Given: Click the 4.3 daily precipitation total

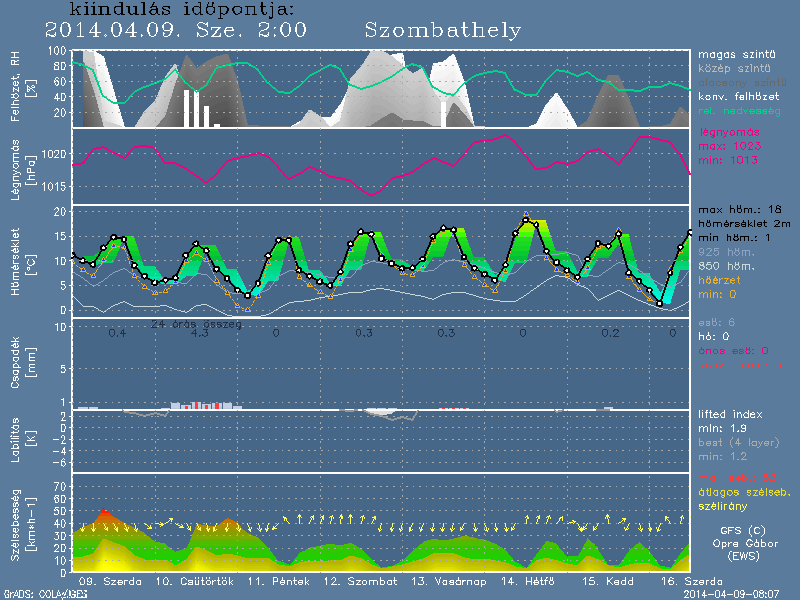Looking at the screenshot, I should tap(199, 333).
